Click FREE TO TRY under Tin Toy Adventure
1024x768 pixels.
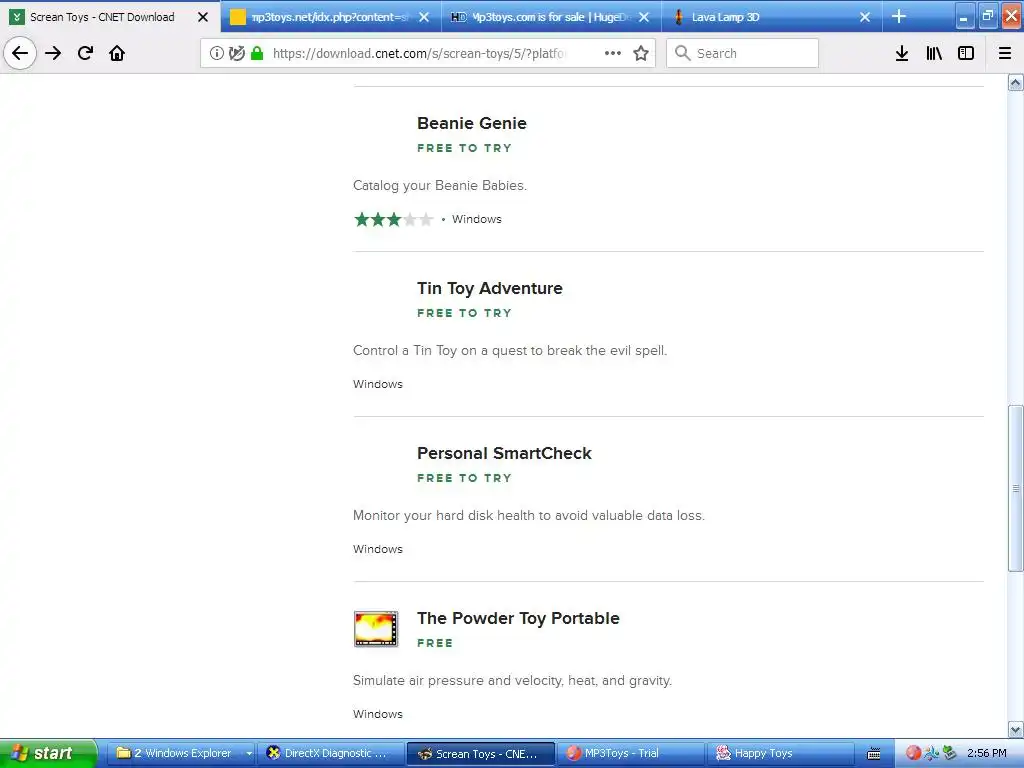[464, 313]
